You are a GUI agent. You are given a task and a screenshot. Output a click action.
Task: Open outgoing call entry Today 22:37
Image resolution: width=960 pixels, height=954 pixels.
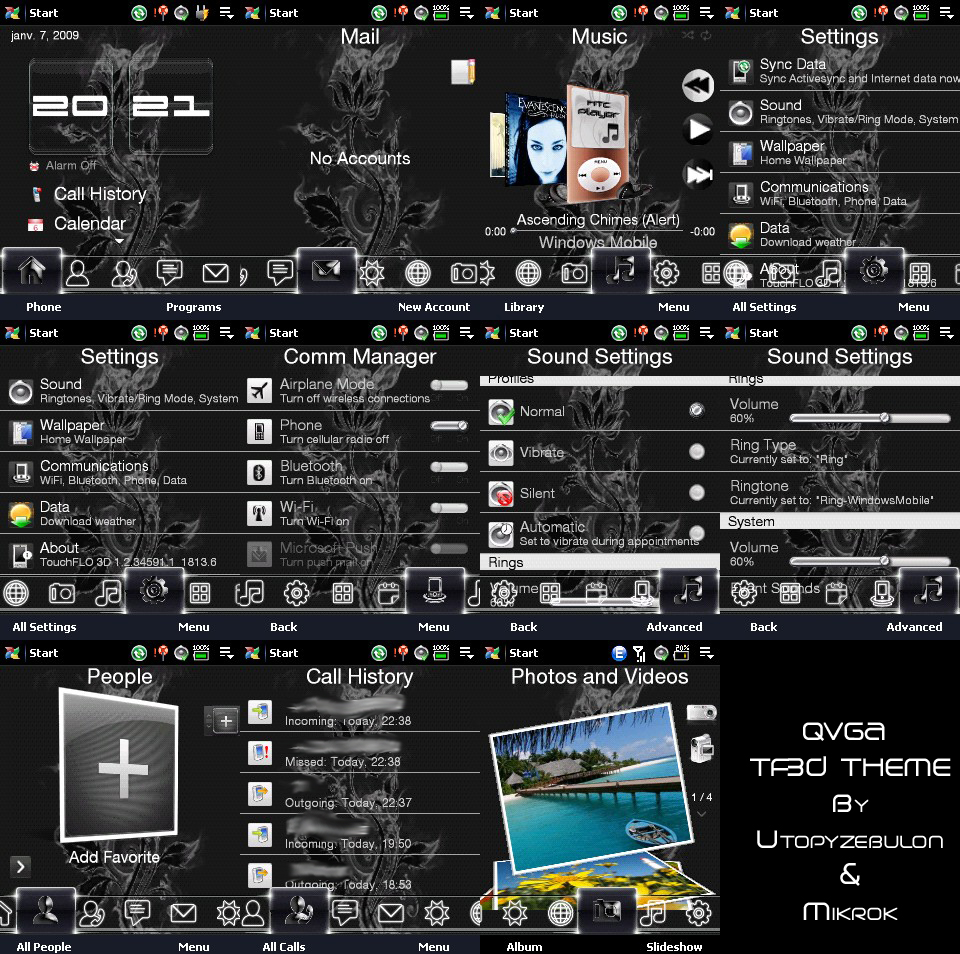360,794
